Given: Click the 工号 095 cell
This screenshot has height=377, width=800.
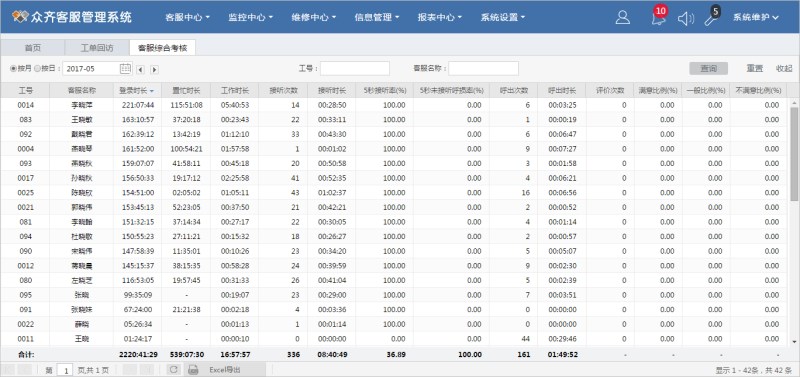Looking at the screenshot, I should coord(26,295).
